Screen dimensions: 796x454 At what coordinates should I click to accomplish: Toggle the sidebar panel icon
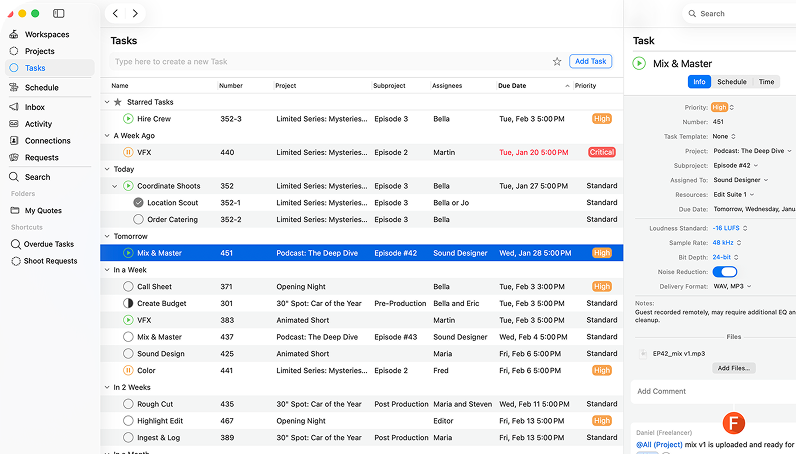point(59,14)
